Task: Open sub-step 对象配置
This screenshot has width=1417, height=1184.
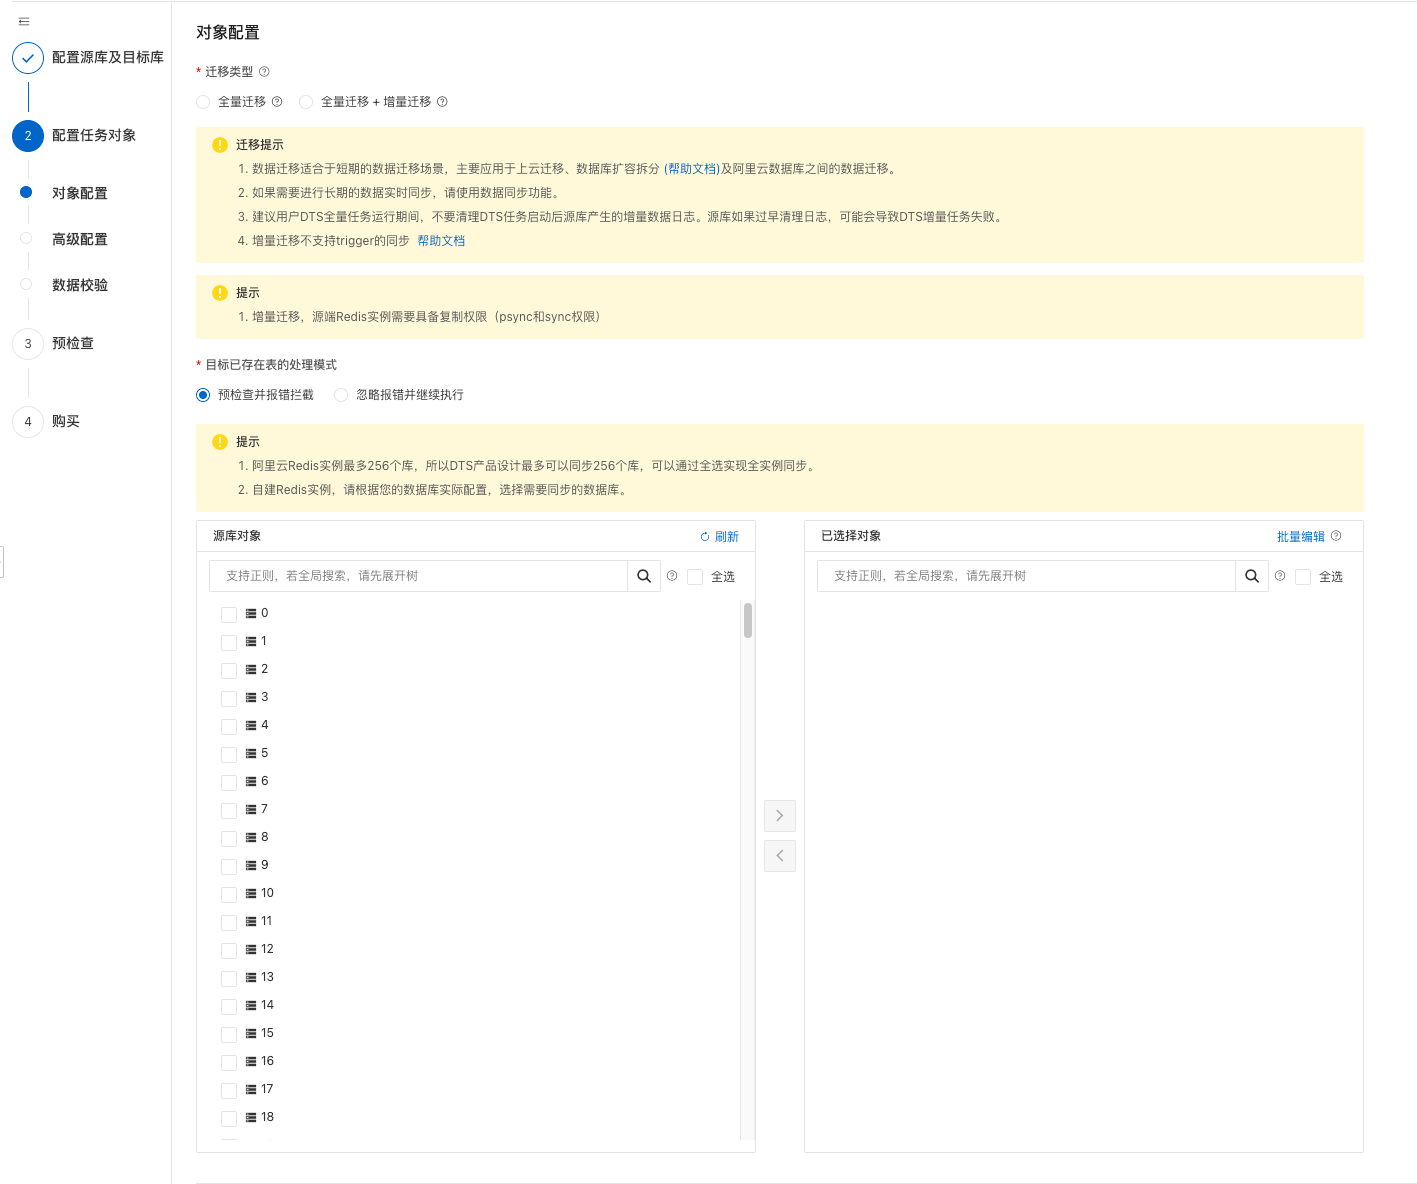Action: click(x=80, y=194)
